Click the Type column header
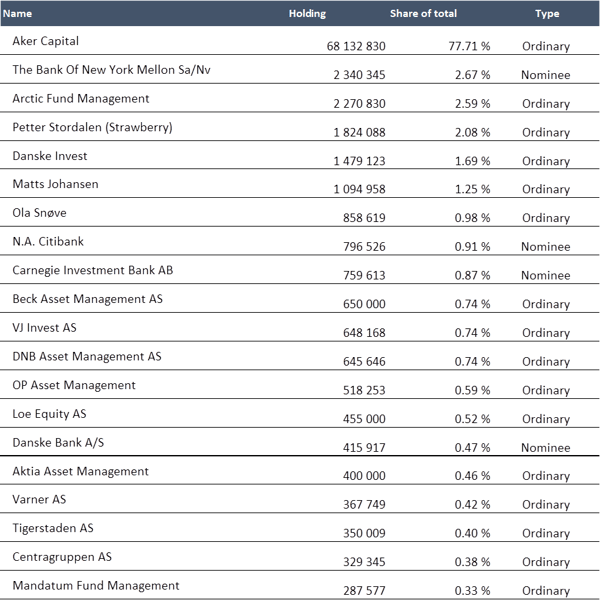This screenshot has height=600, width=600. click(547, 14)
